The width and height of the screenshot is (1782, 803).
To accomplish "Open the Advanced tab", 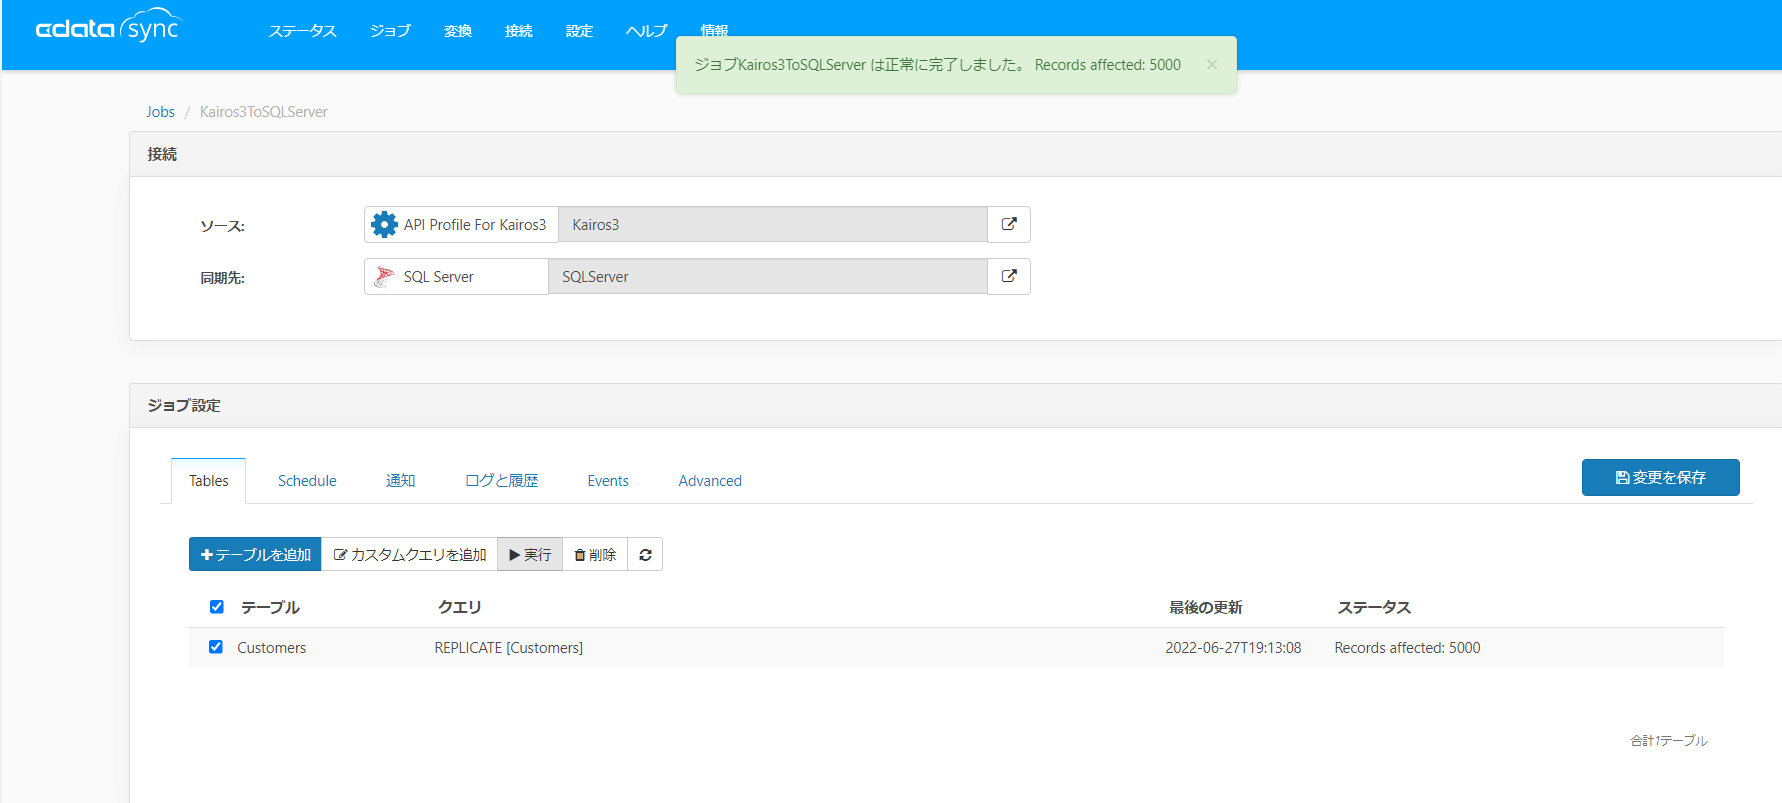I will pos(710,481).
